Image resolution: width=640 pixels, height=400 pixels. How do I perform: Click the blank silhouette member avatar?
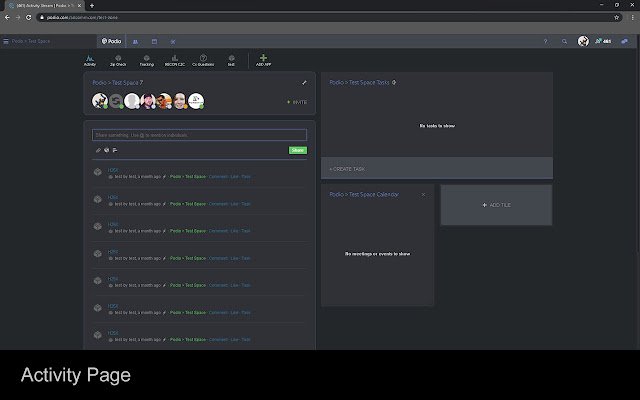point(132,101)
